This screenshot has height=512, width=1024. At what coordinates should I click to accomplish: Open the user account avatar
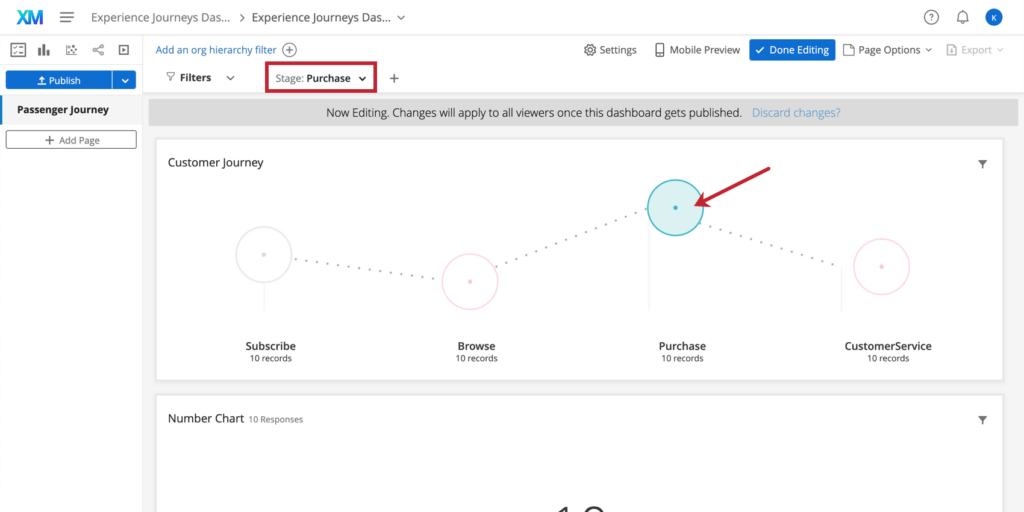(x=993, y=17)
